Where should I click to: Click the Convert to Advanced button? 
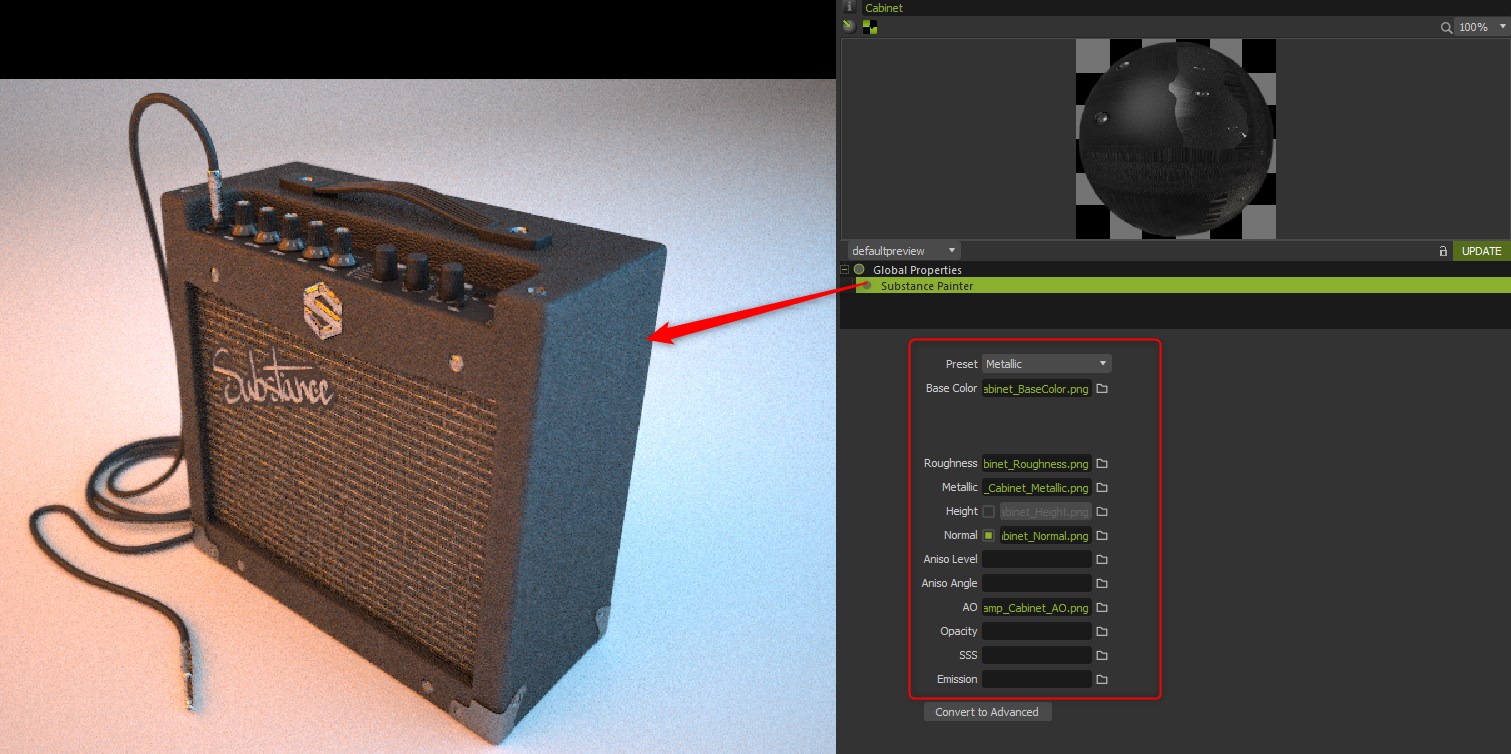(x=987, y=712)
